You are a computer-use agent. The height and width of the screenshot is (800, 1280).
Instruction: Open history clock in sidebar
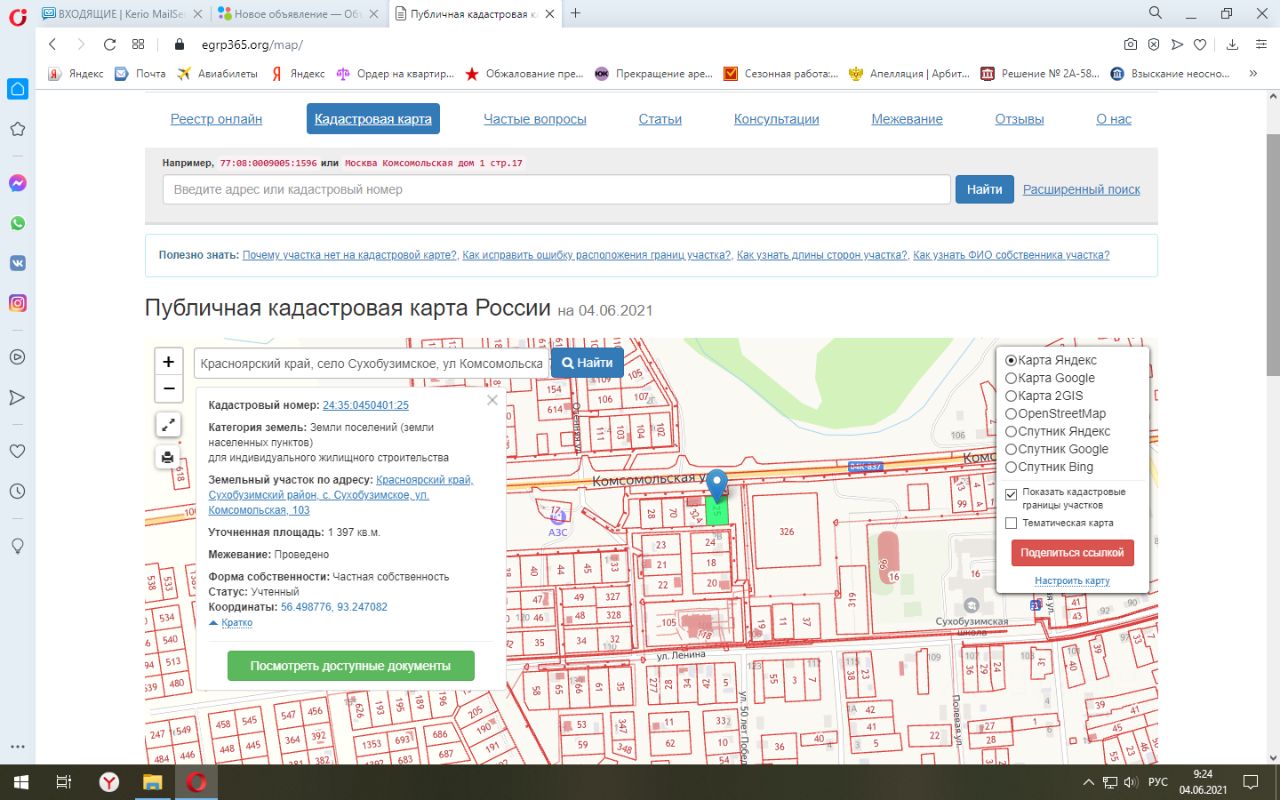(x=17, y=491)
